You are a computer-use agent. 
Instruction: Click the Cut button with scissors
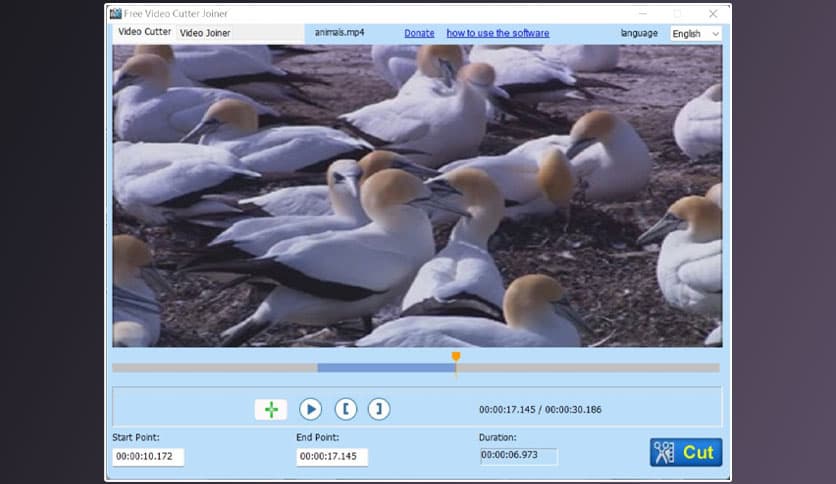pyautogui.click(x=686, y=452)
